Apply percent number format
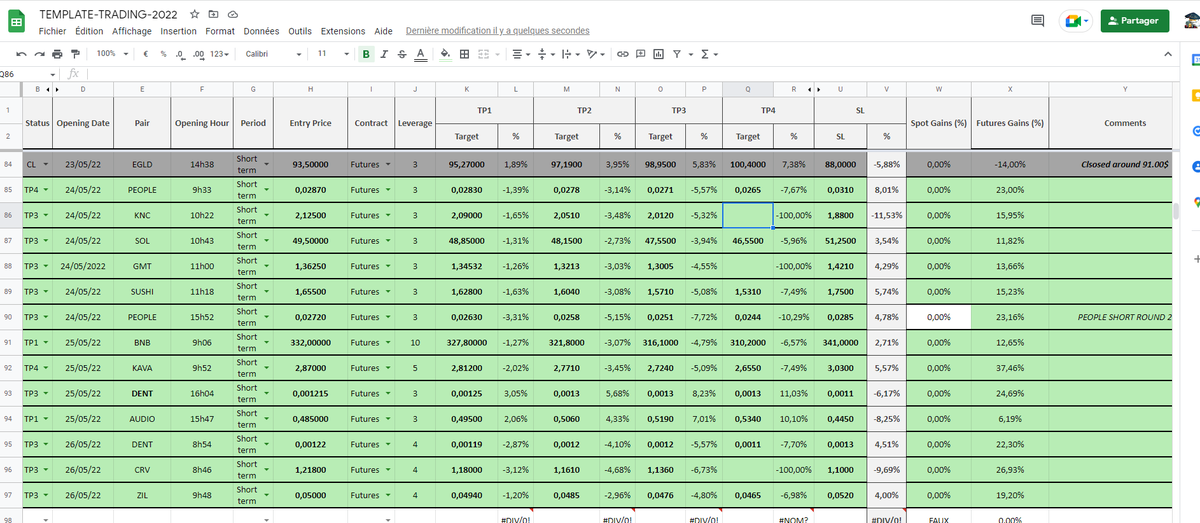Viewport: 1200px width, 523px height. coord(163,53)
